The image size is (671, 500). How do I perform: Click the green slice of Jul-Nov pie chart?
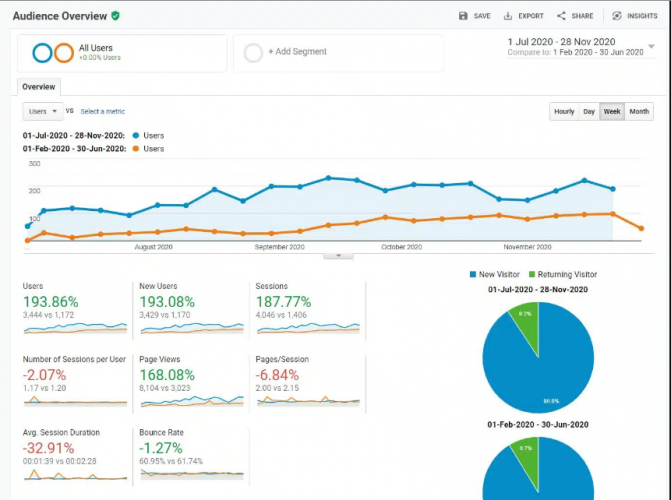pos(527,325)
